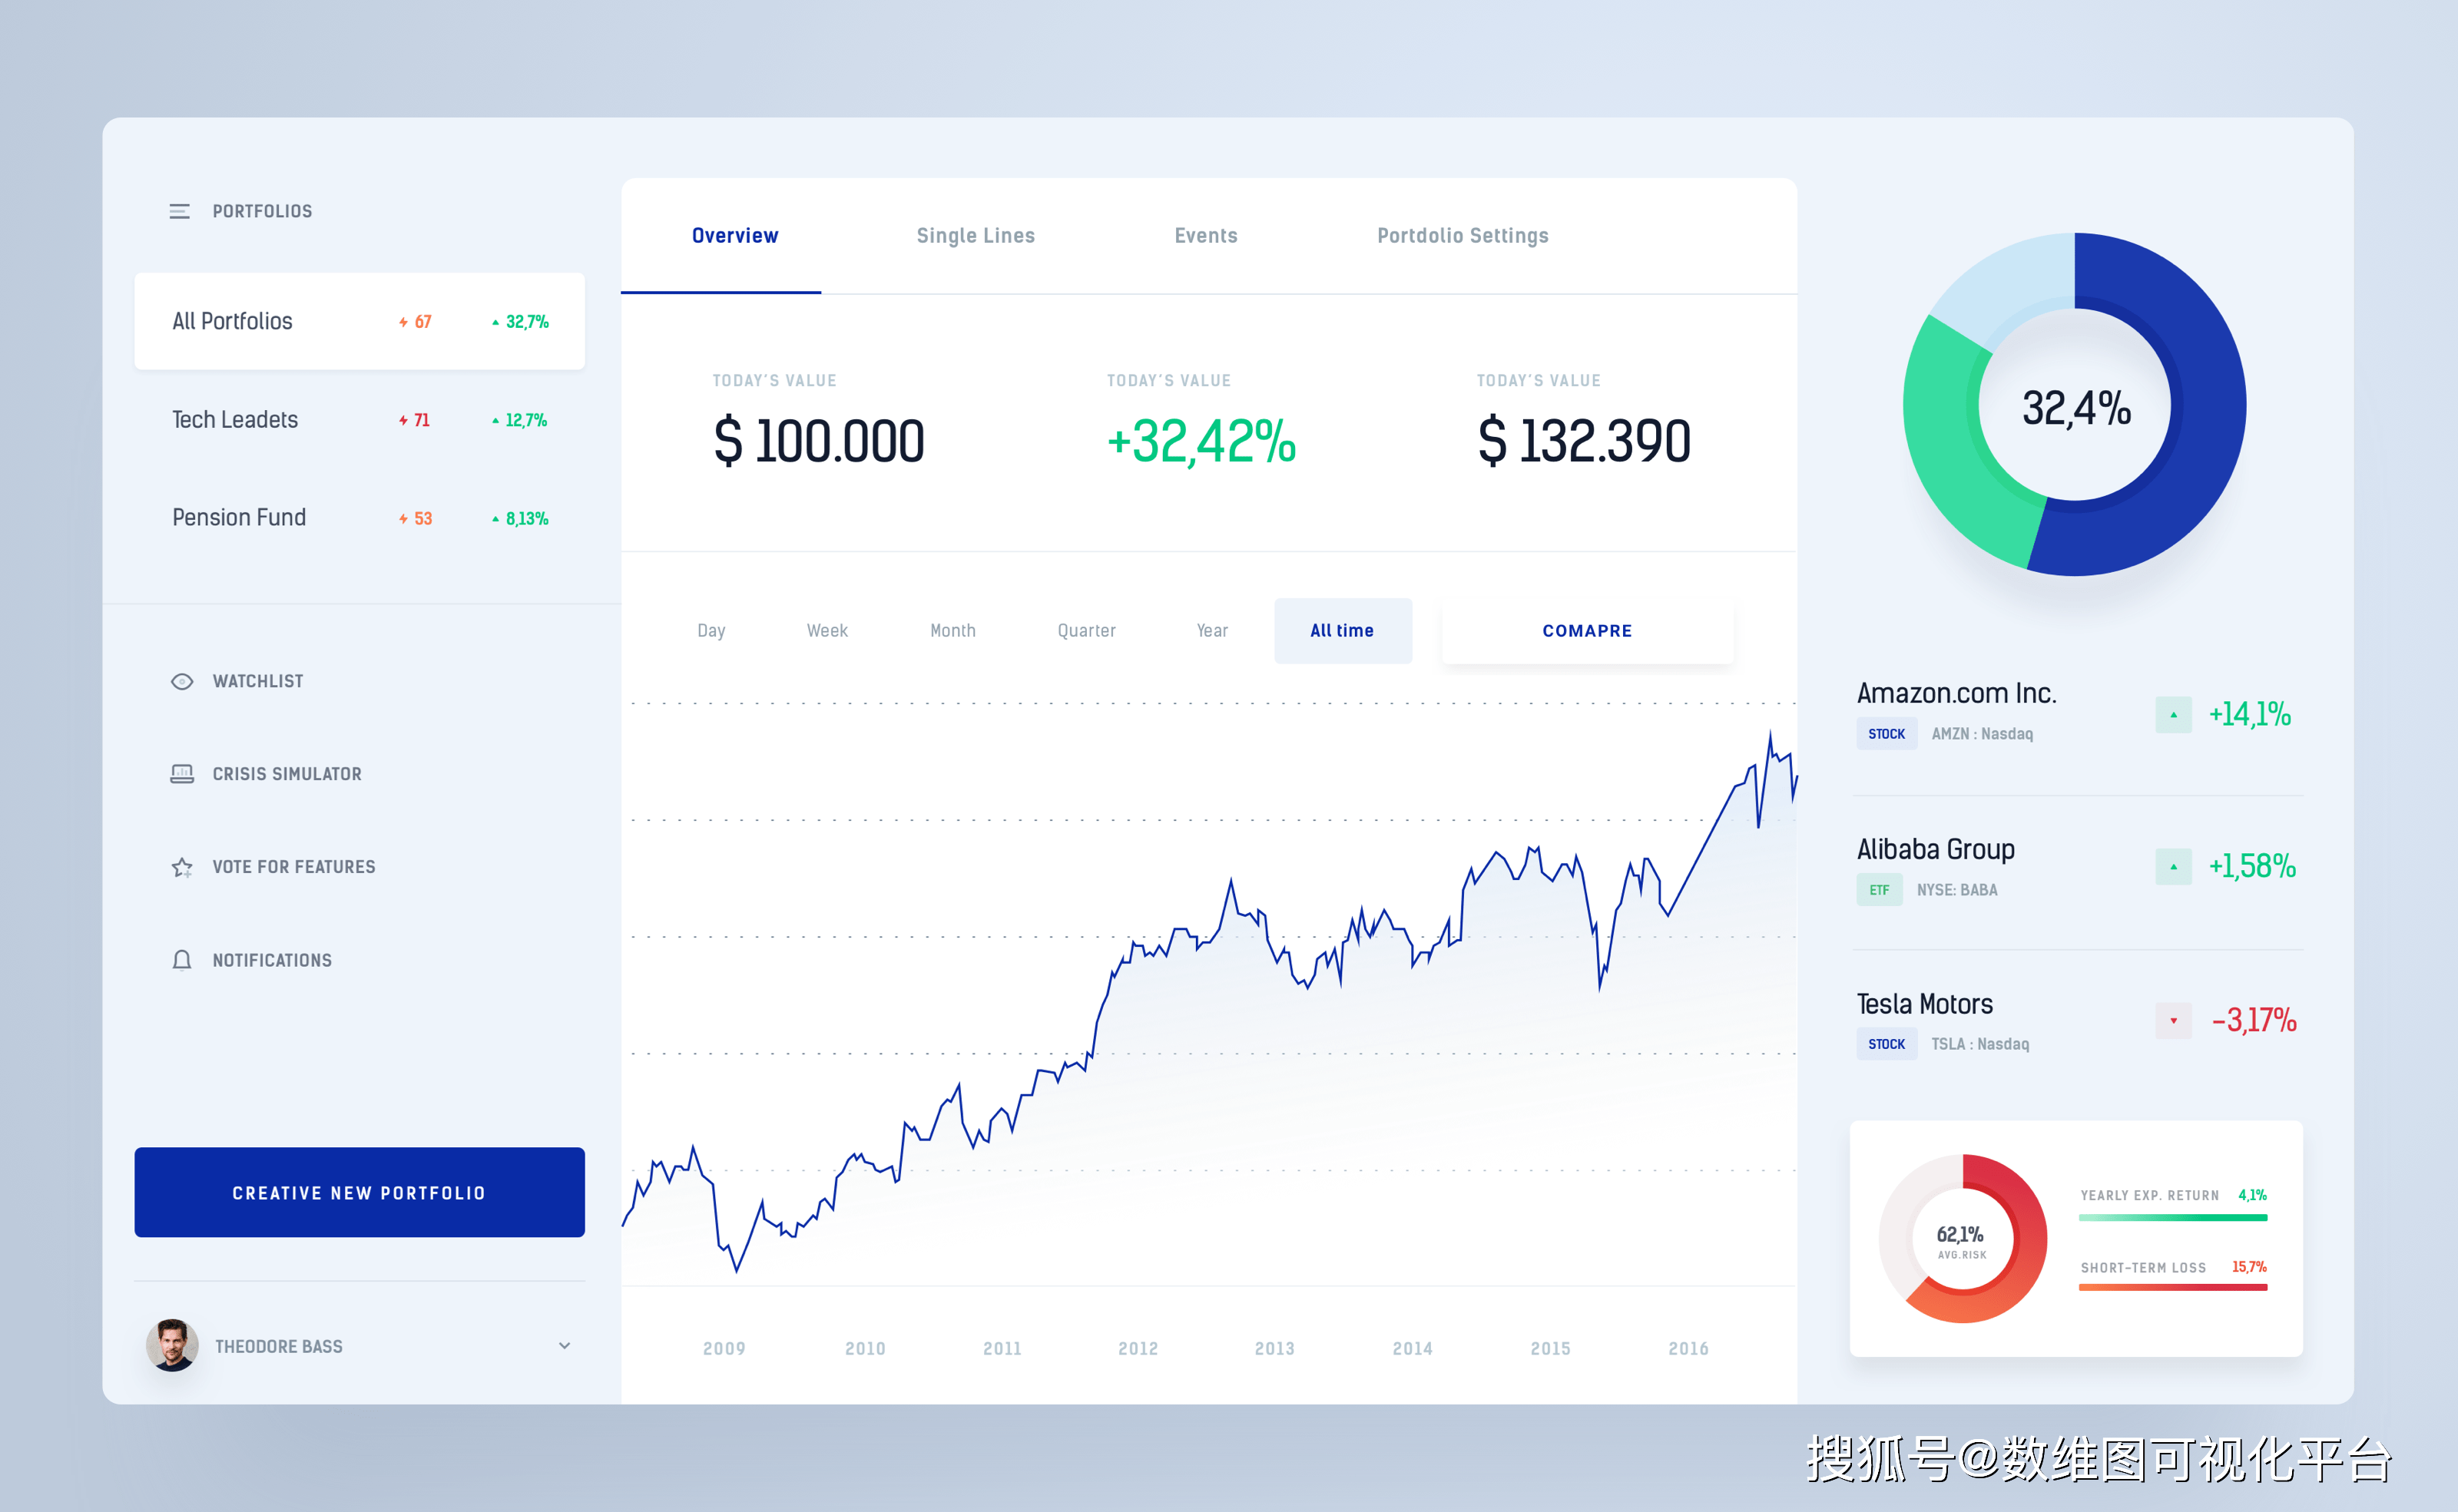Switch to the Single Lines tab

pyautogui.click(x=976, y=233)
